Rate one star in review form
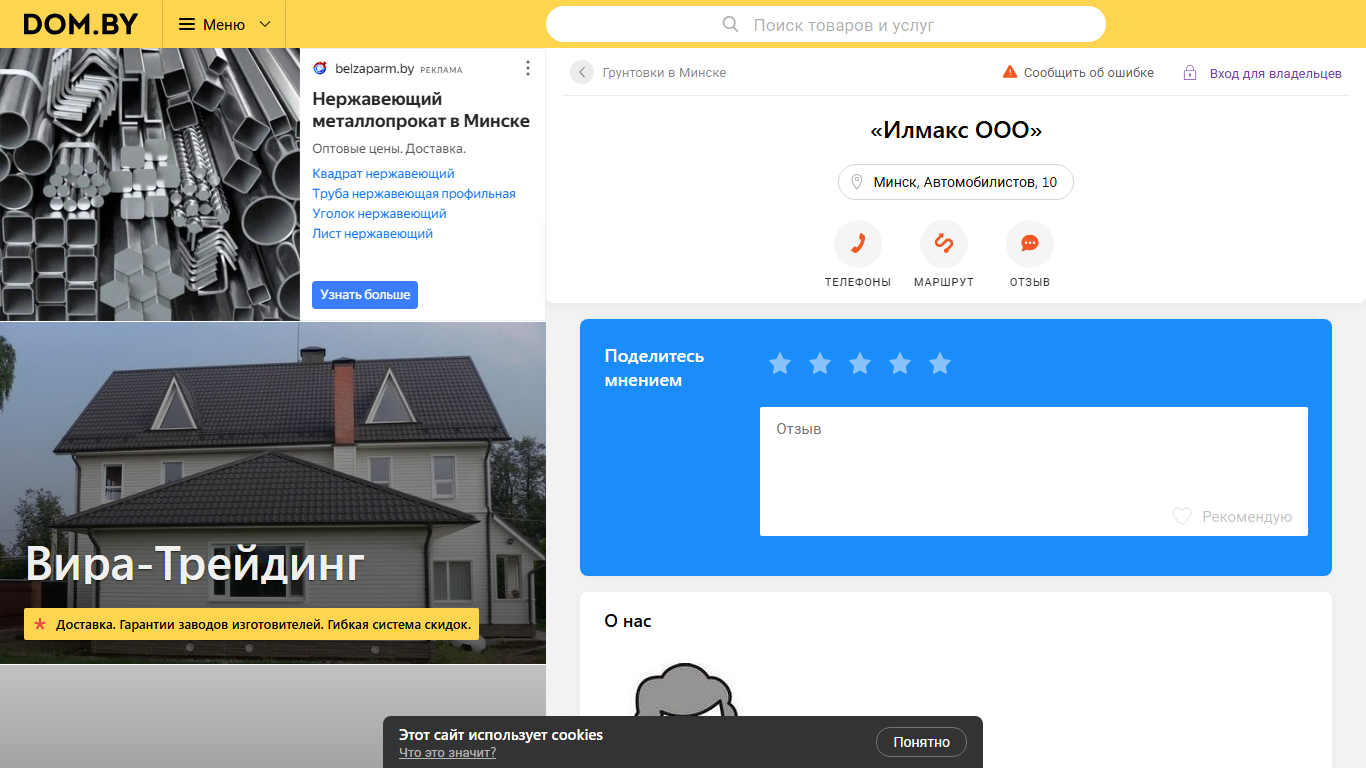 tap(780, 364)
